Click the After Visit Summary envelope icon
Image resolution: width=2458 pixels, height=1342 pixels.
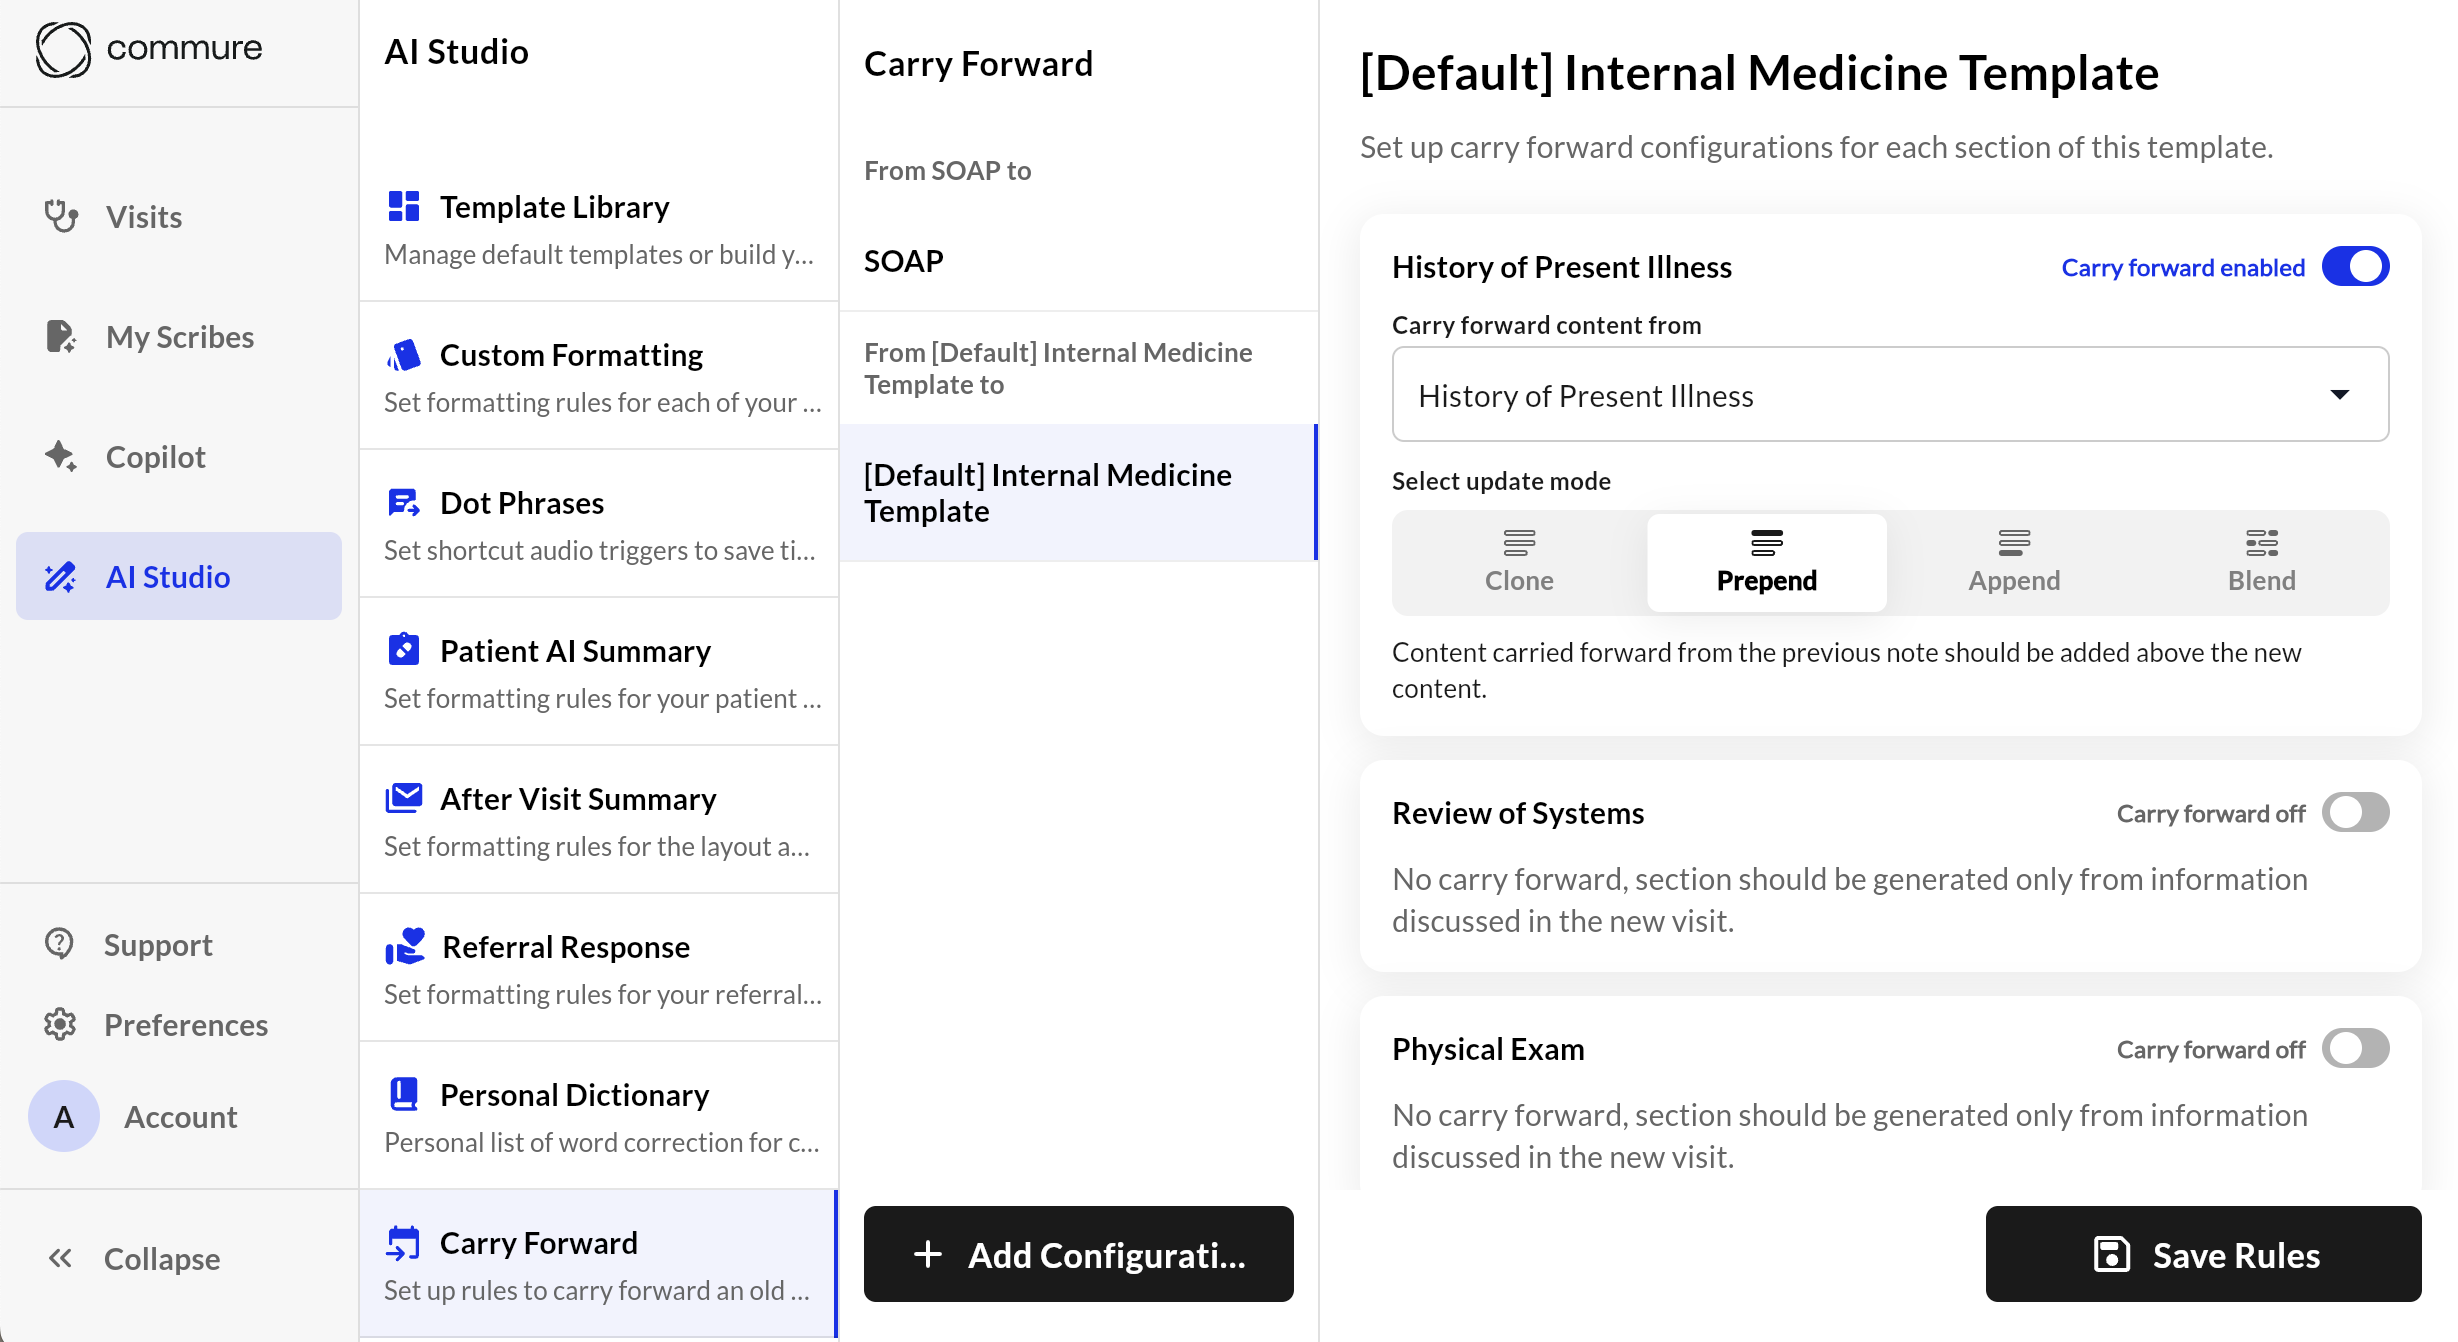coord(403,798)
